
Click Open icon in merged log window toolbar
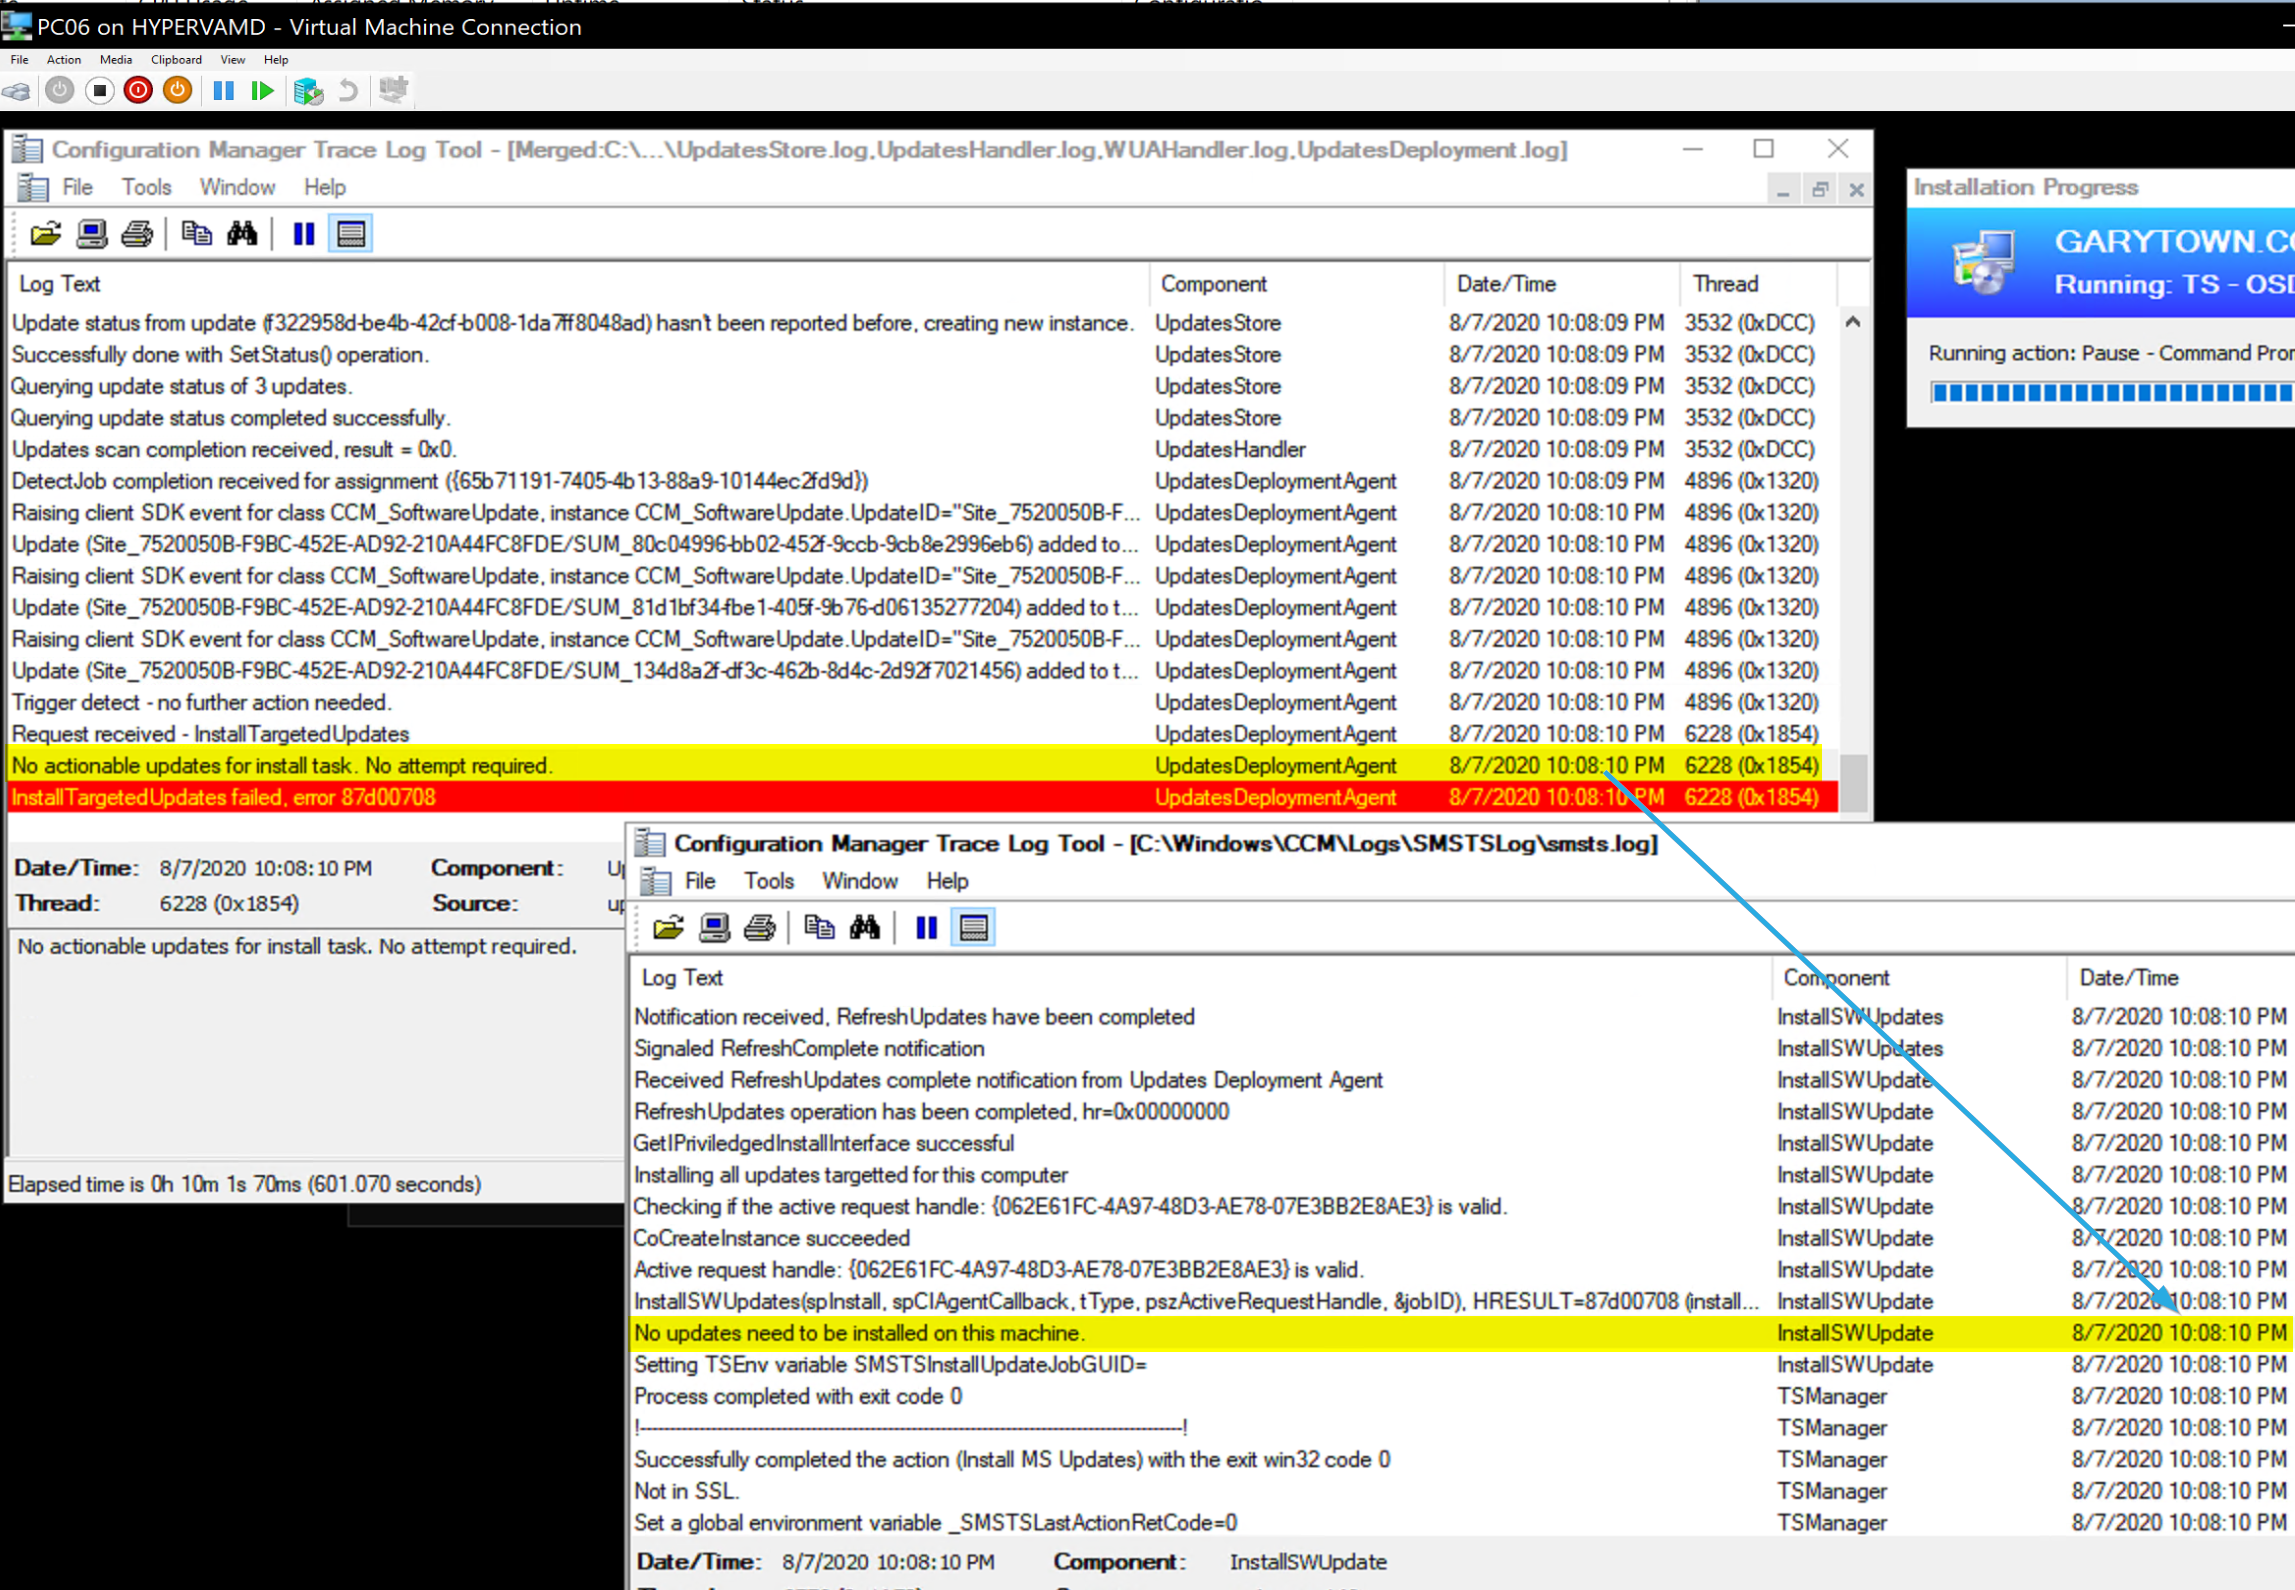[45, 234]
